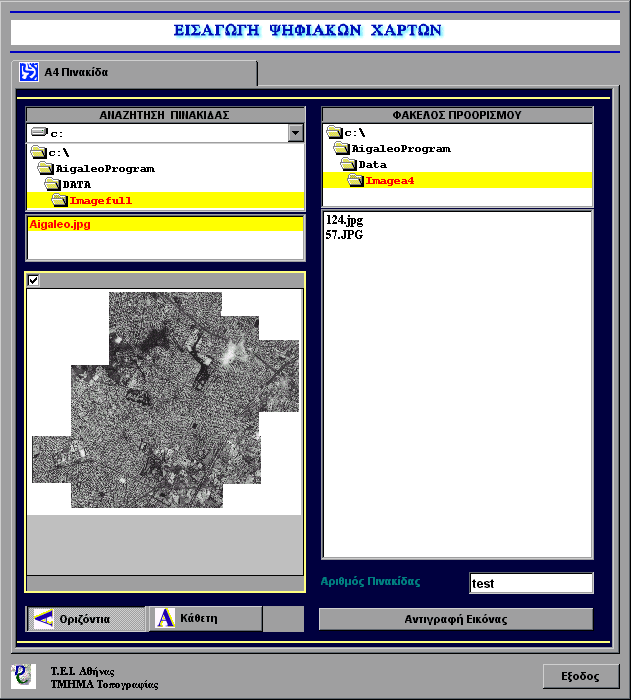Select file 124.jpg in destination list
Viewport: 631px width, 700px height.
click(x=344, y=220)
